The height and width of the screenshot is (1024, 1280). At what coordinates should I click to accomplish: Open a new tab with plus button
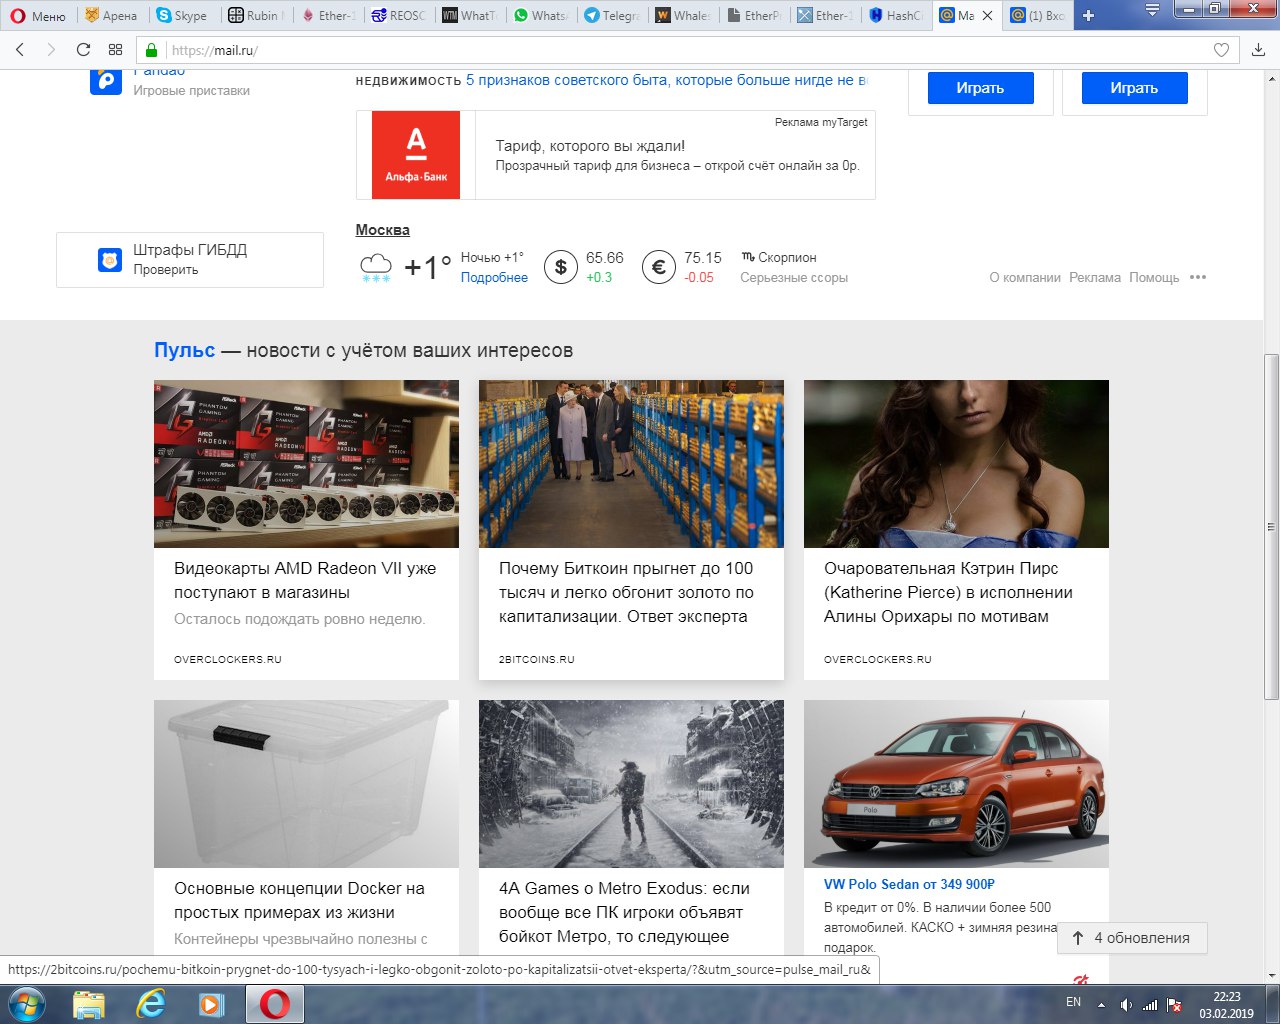pyautogui.click(x=1089, y=15)
